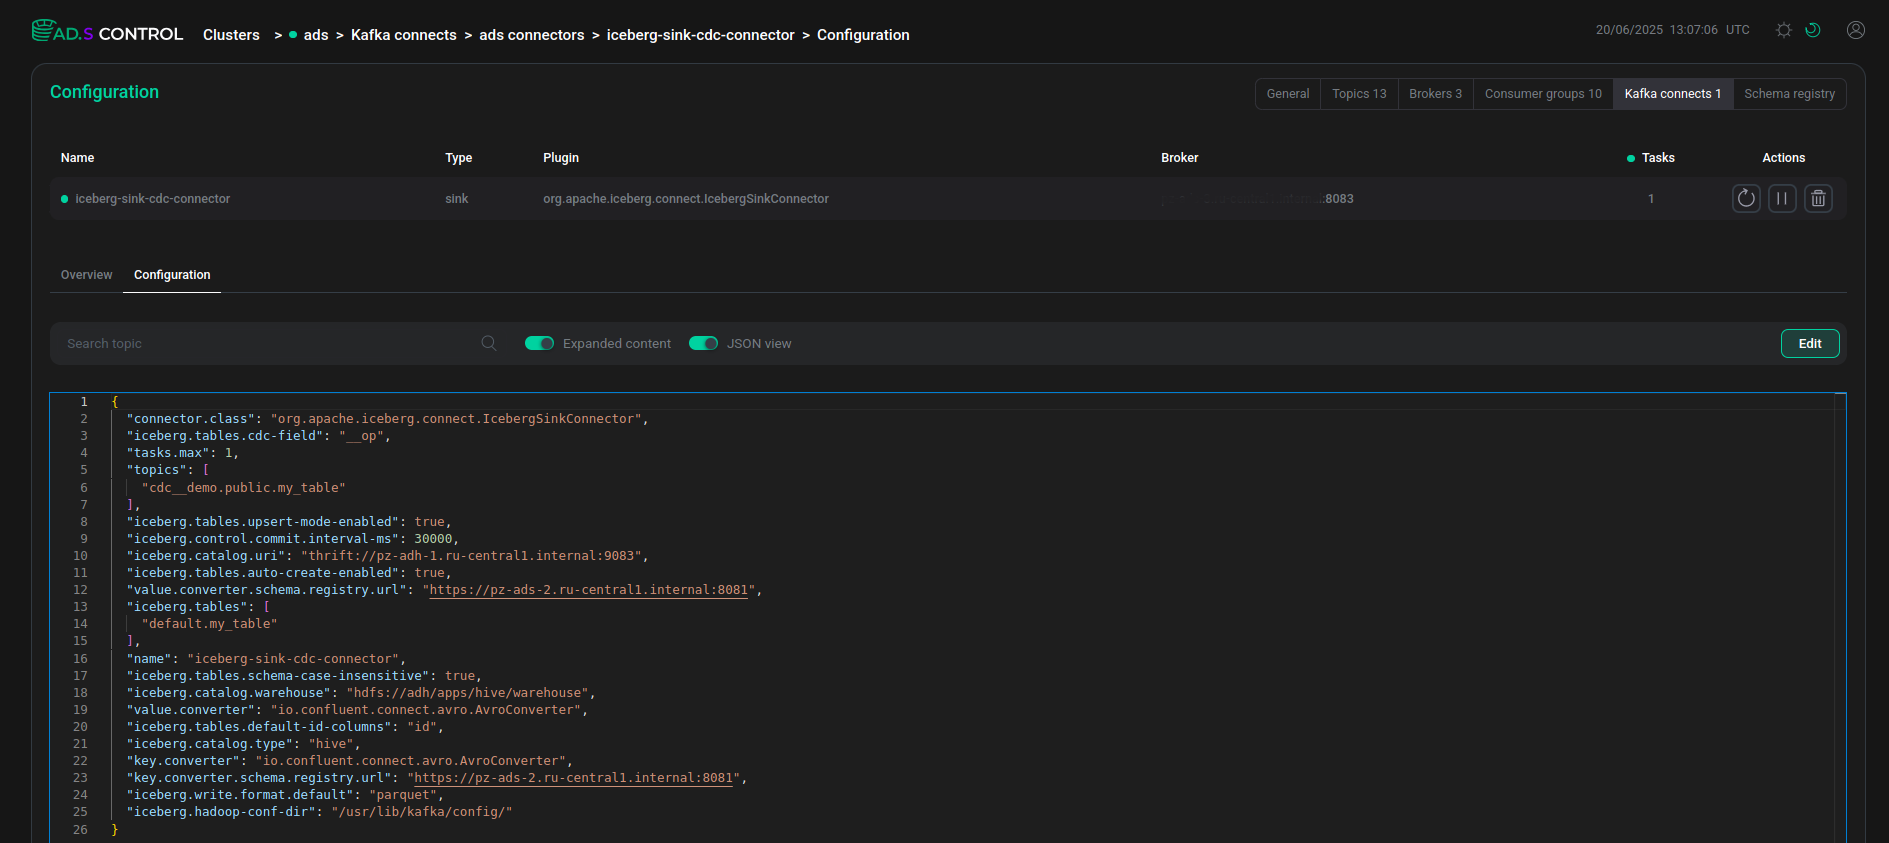This screenshot has height=843, width=1889.
Task: Click the org.apache.iceberg.connect.IcebergSinkConnector plugin cell
Action: [686, 199]
